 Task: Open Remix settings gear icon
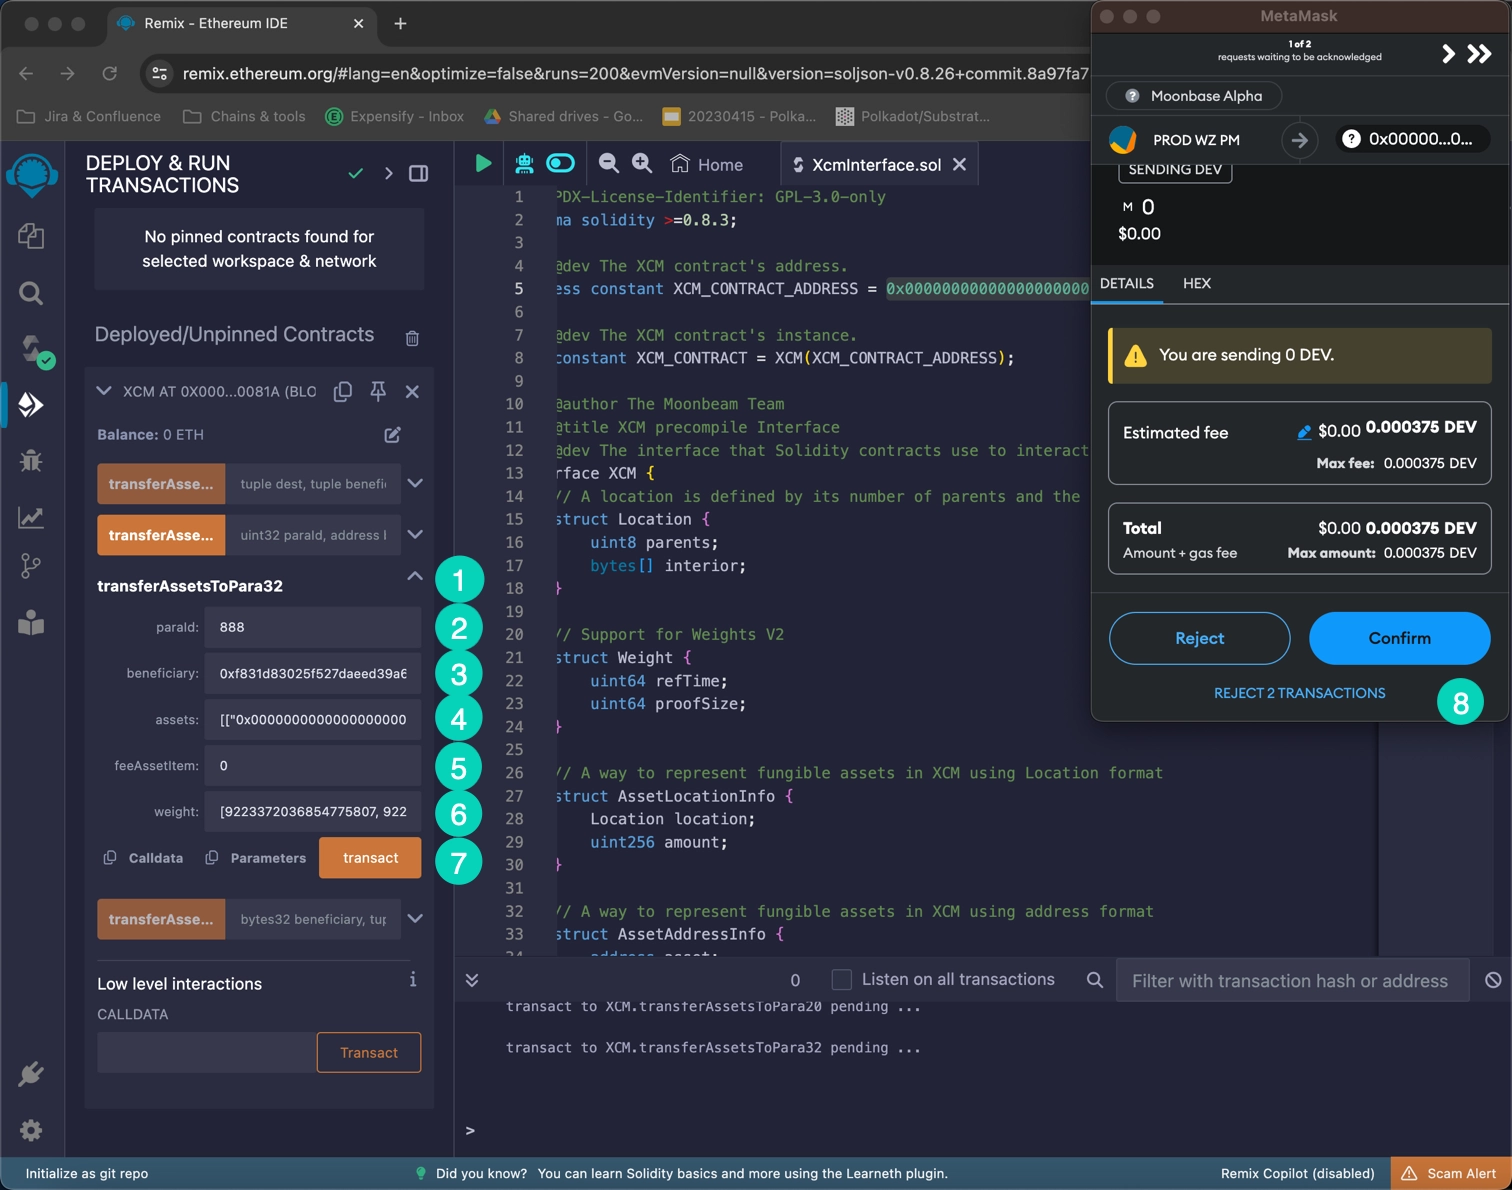pos(31,1130)
